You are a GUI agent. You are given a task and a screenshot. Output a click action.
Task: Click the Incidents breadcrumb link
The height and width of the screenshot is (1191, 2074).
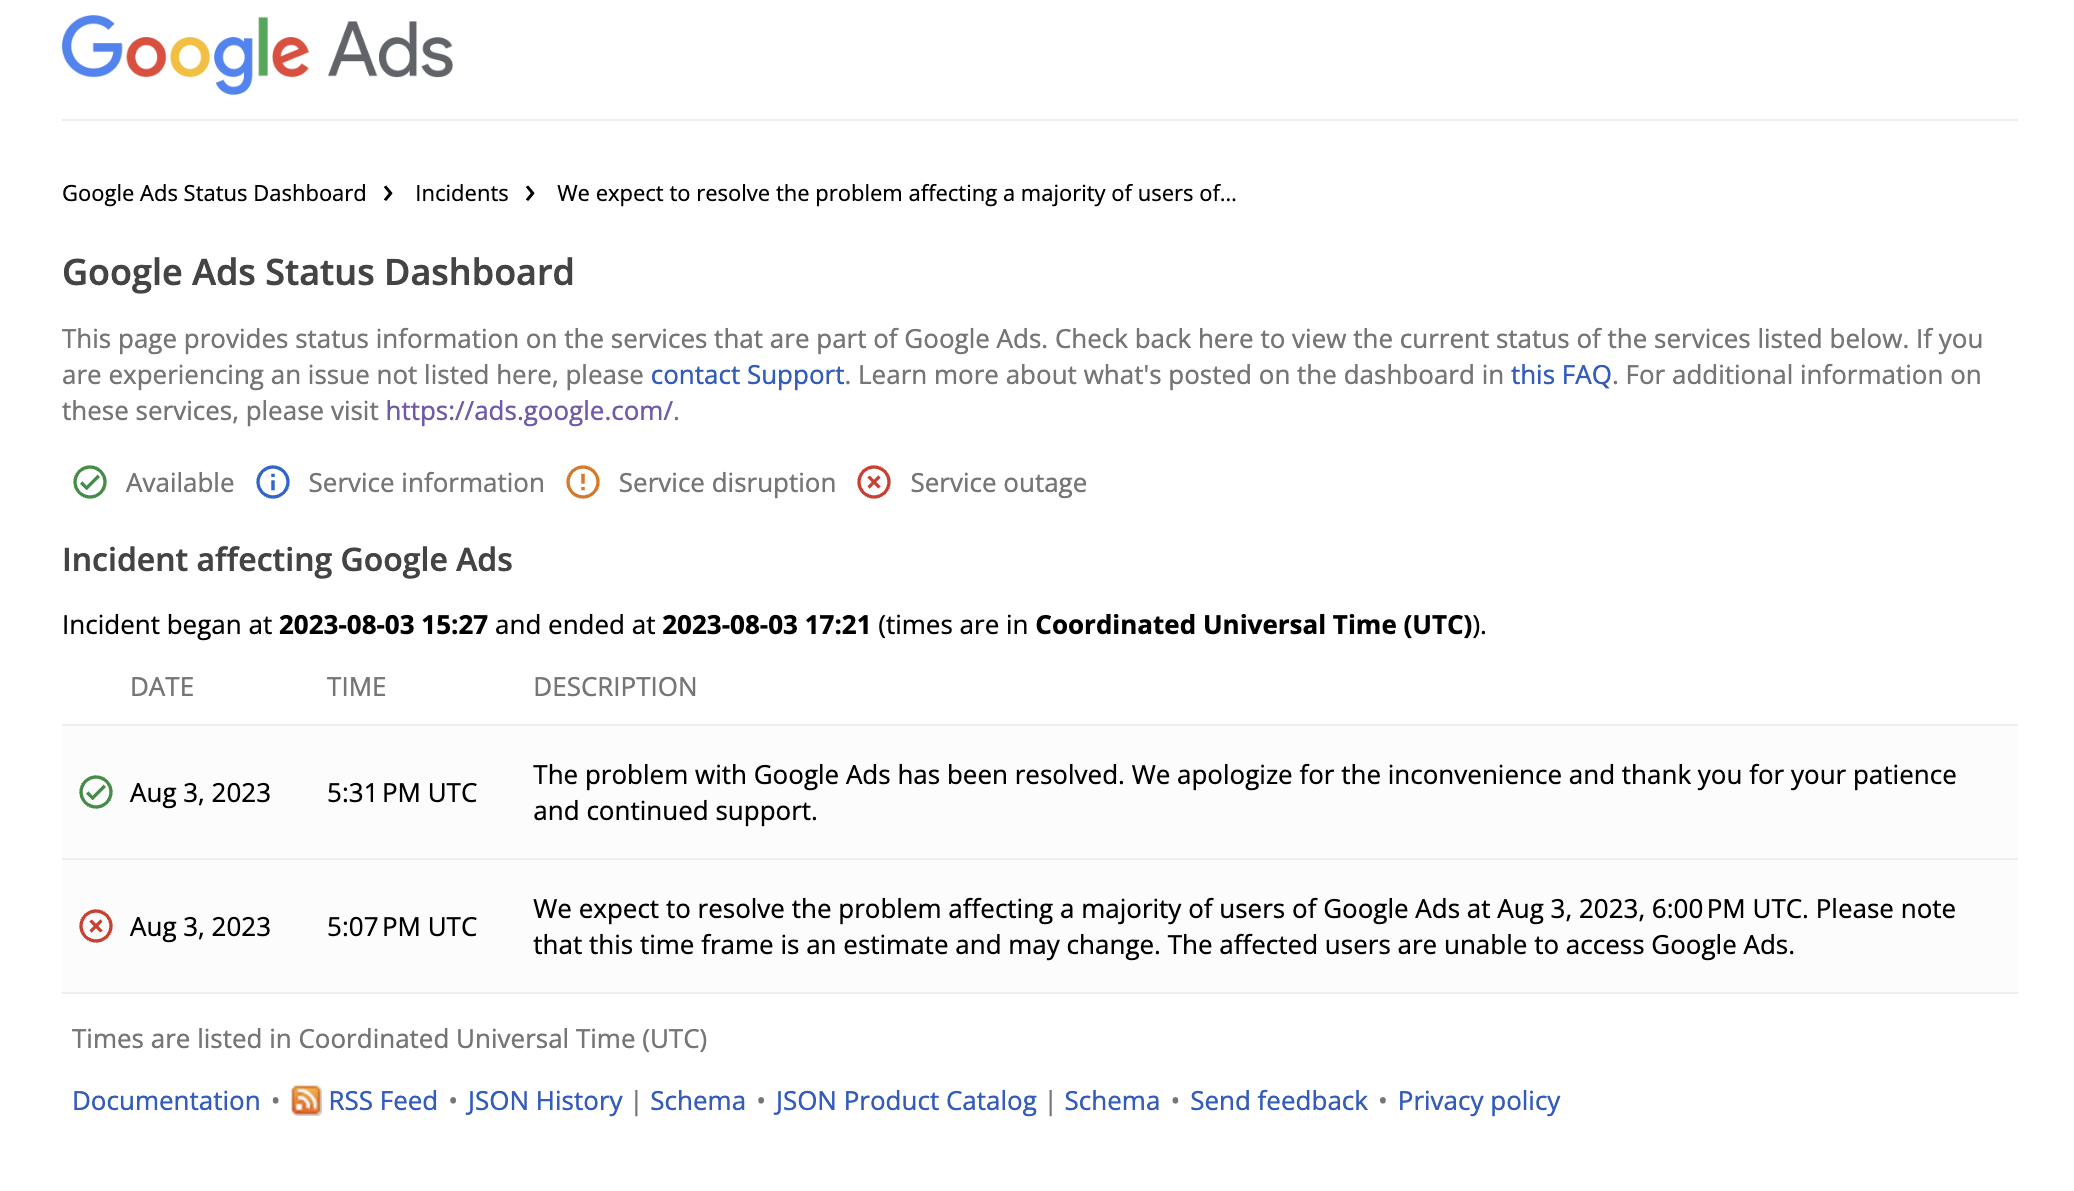point(460,191)
